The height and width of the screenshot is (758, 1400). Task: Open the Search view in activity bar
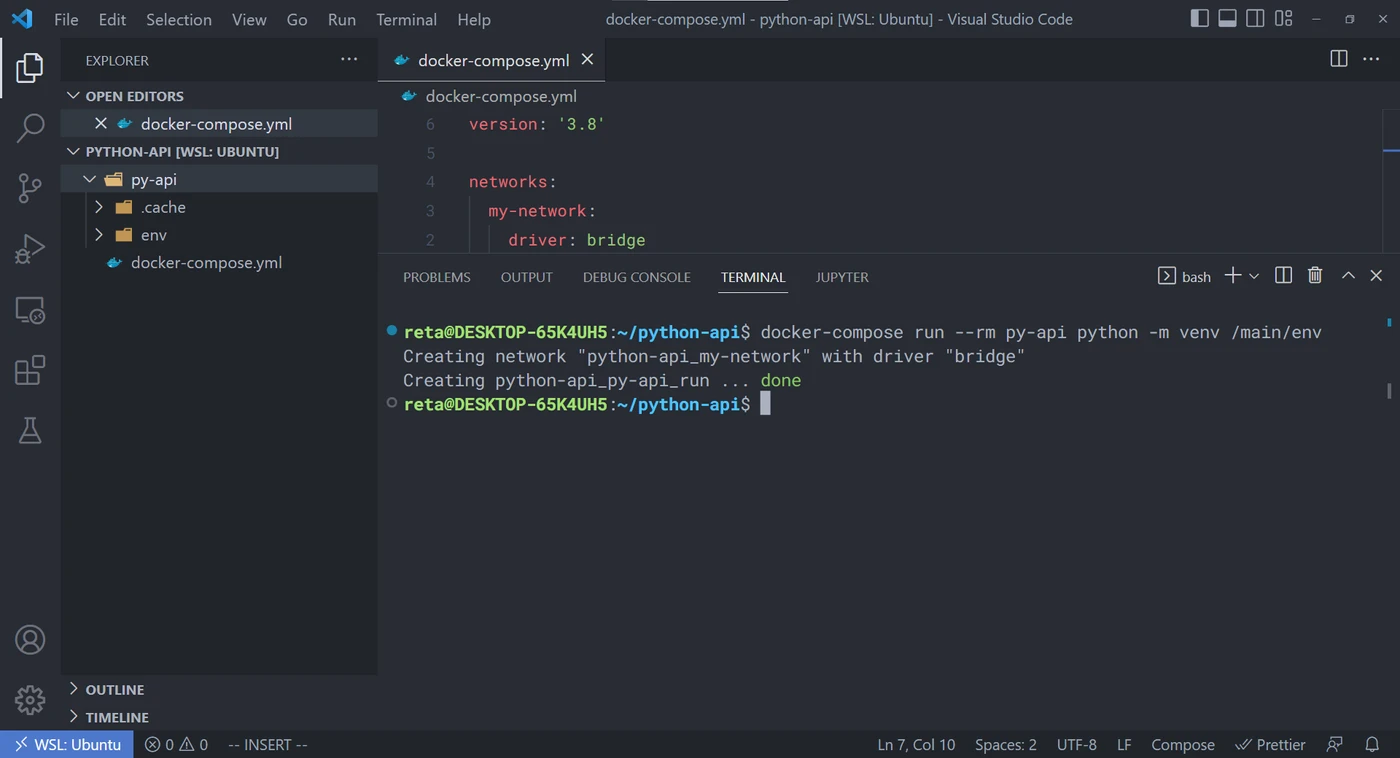point(30,127)
